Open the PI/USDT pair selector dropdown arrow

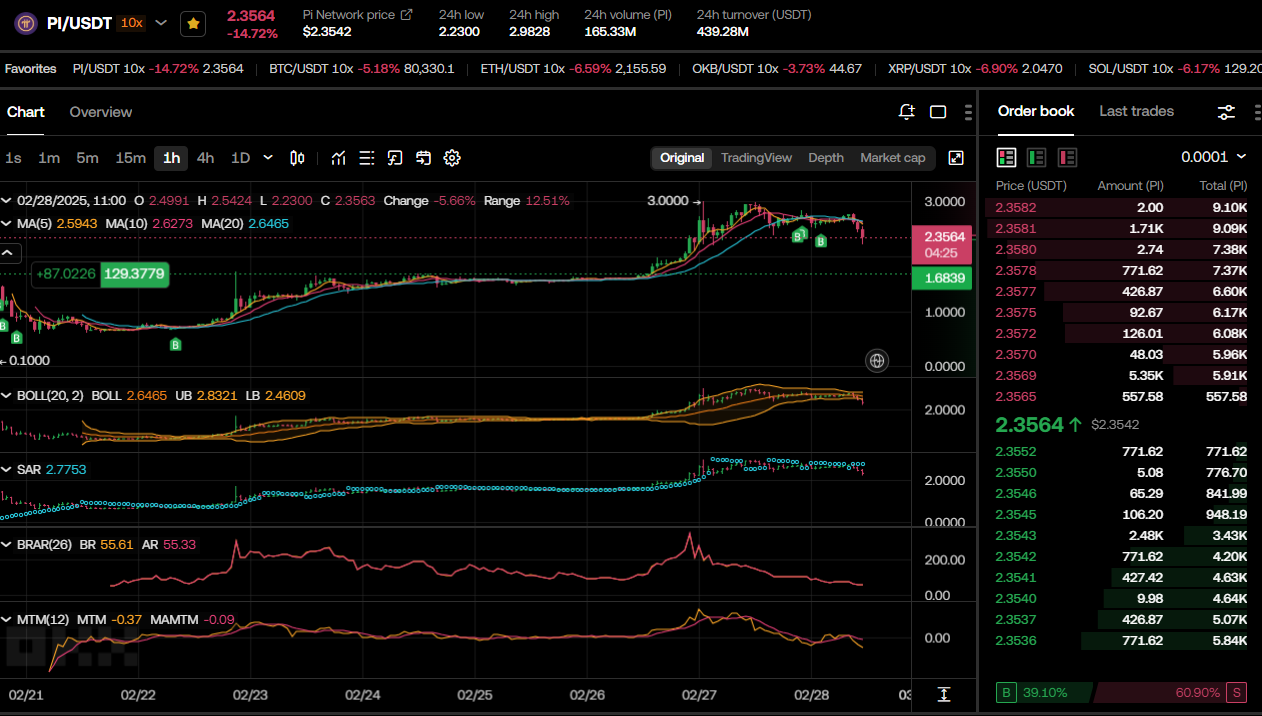[x=162, y=22]
